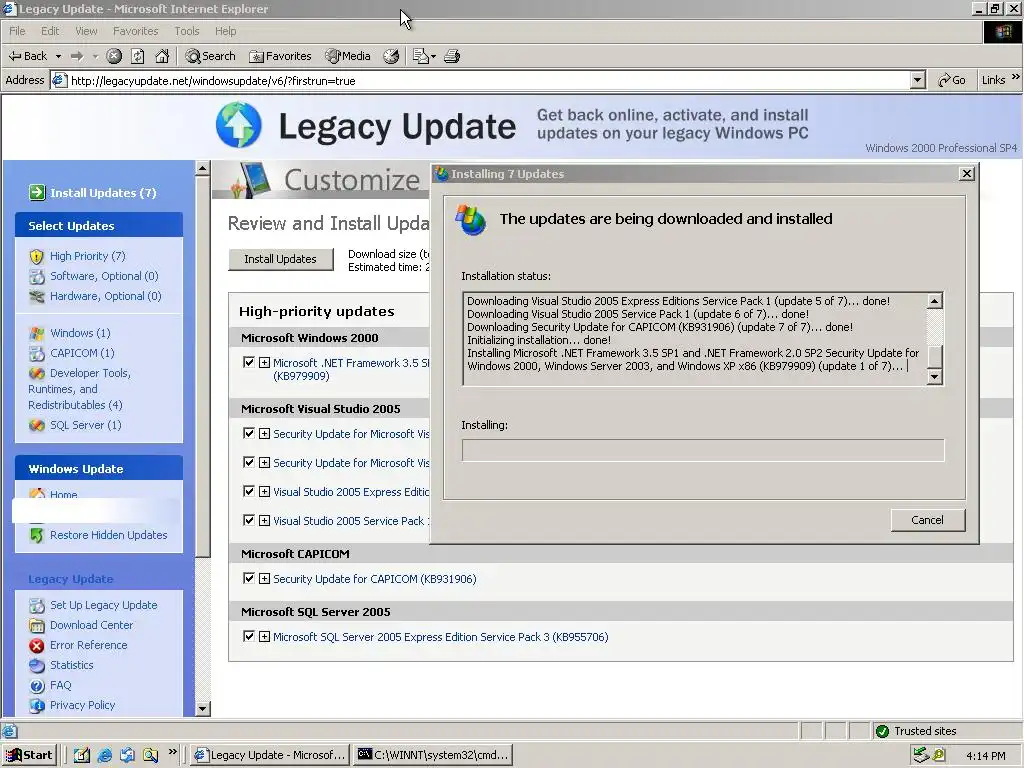Open Set Up Legacy Update link
The width and height of the screenshot is (1024, 768).
(x=103, y=605)
